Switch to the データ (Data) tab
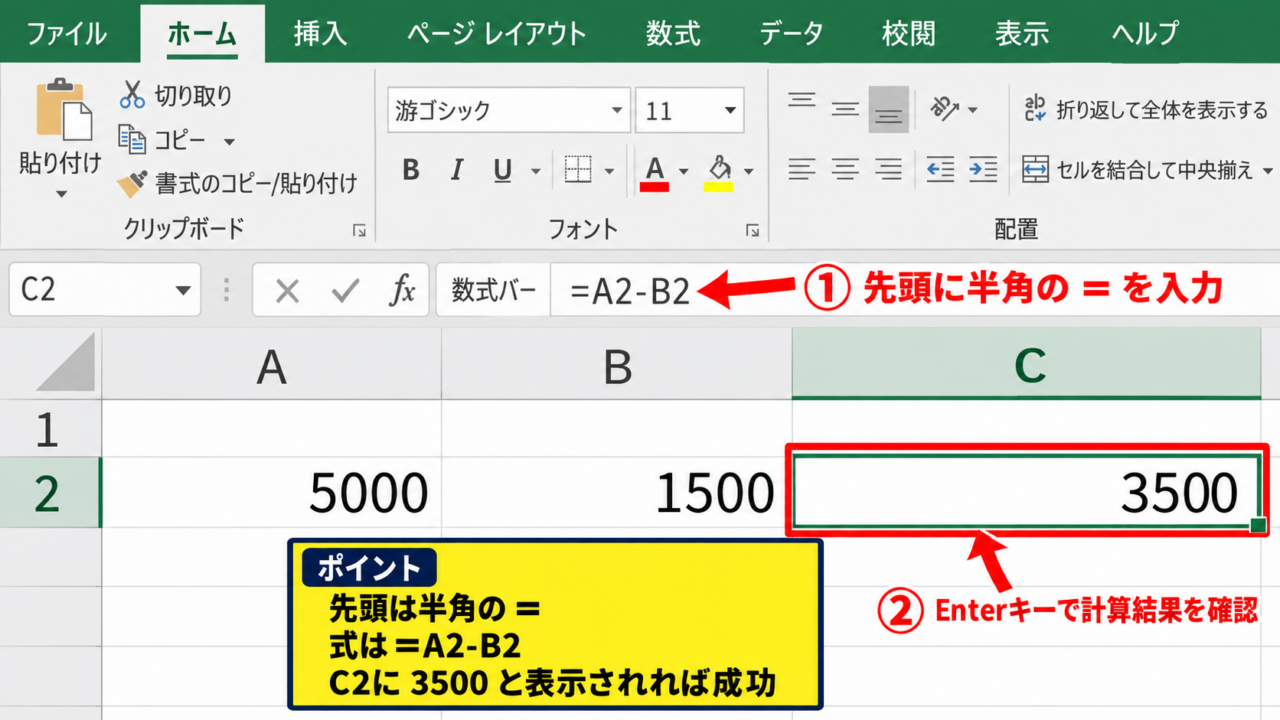 coord(790,32)
